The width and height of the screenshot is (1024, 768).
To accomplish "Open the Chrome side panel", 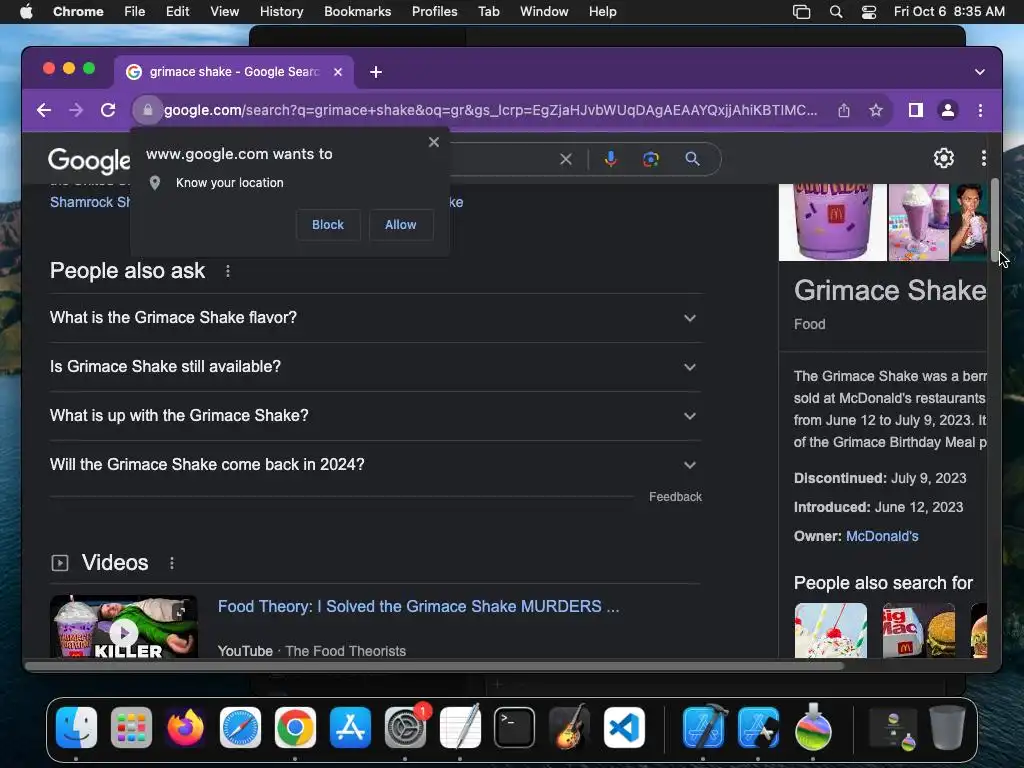I will click(x=916, y=110).
